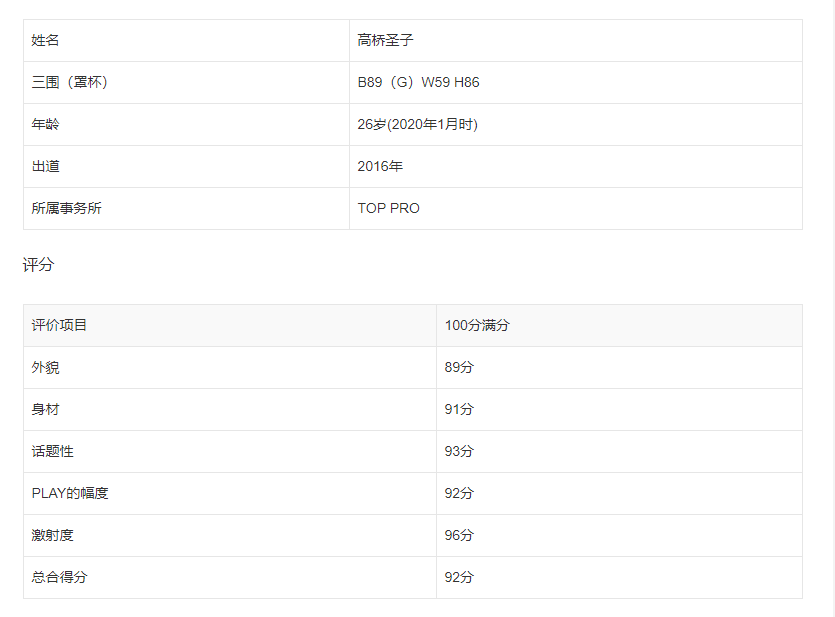Select the 外貌 row label
Viewport: 835px width, 617px height.
coord(46,368)
